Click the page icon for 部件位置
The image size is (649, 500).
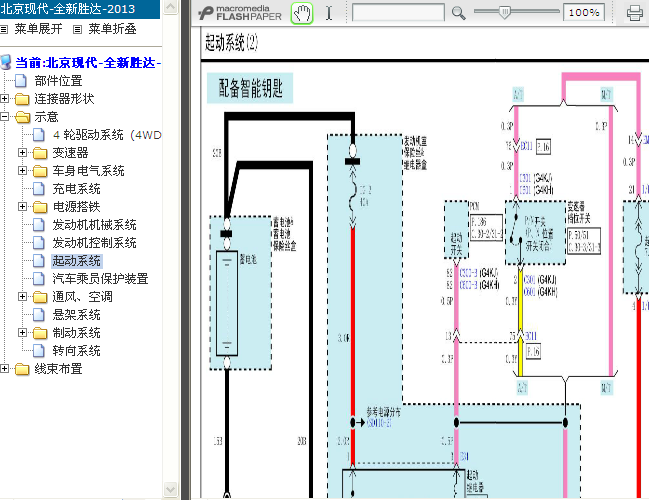pyautogui.click(x=21, y=81)
